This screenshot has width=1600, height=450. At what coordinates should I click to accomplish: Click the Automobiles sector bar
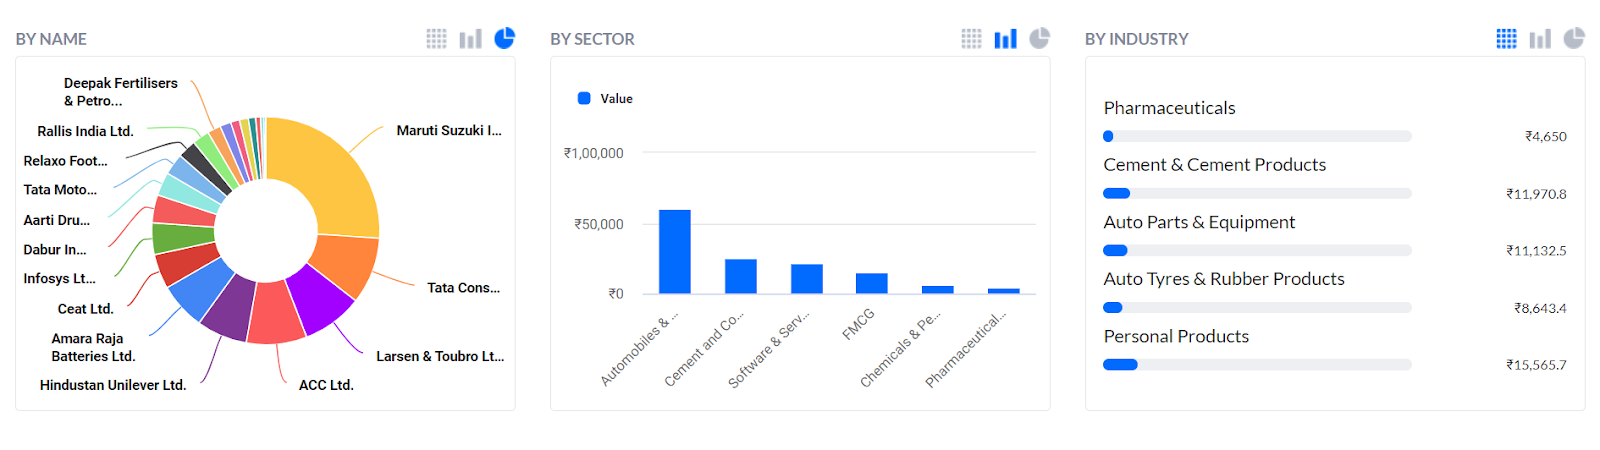coord(675,251)
